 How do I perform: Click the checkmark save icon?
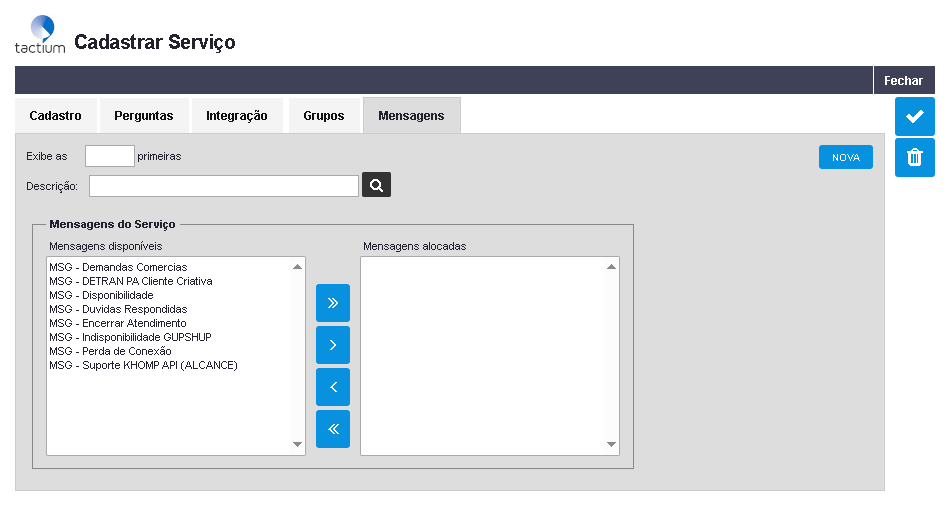tap(914, 117)
